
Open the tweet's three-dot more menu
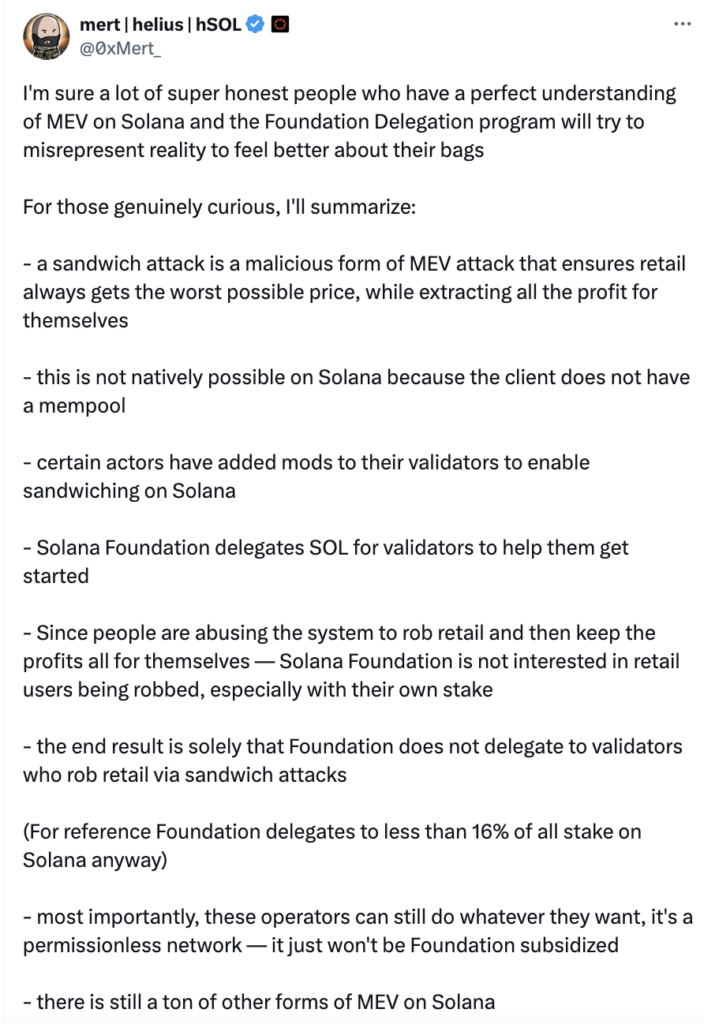pyautogui.click(x=682, y=24)
